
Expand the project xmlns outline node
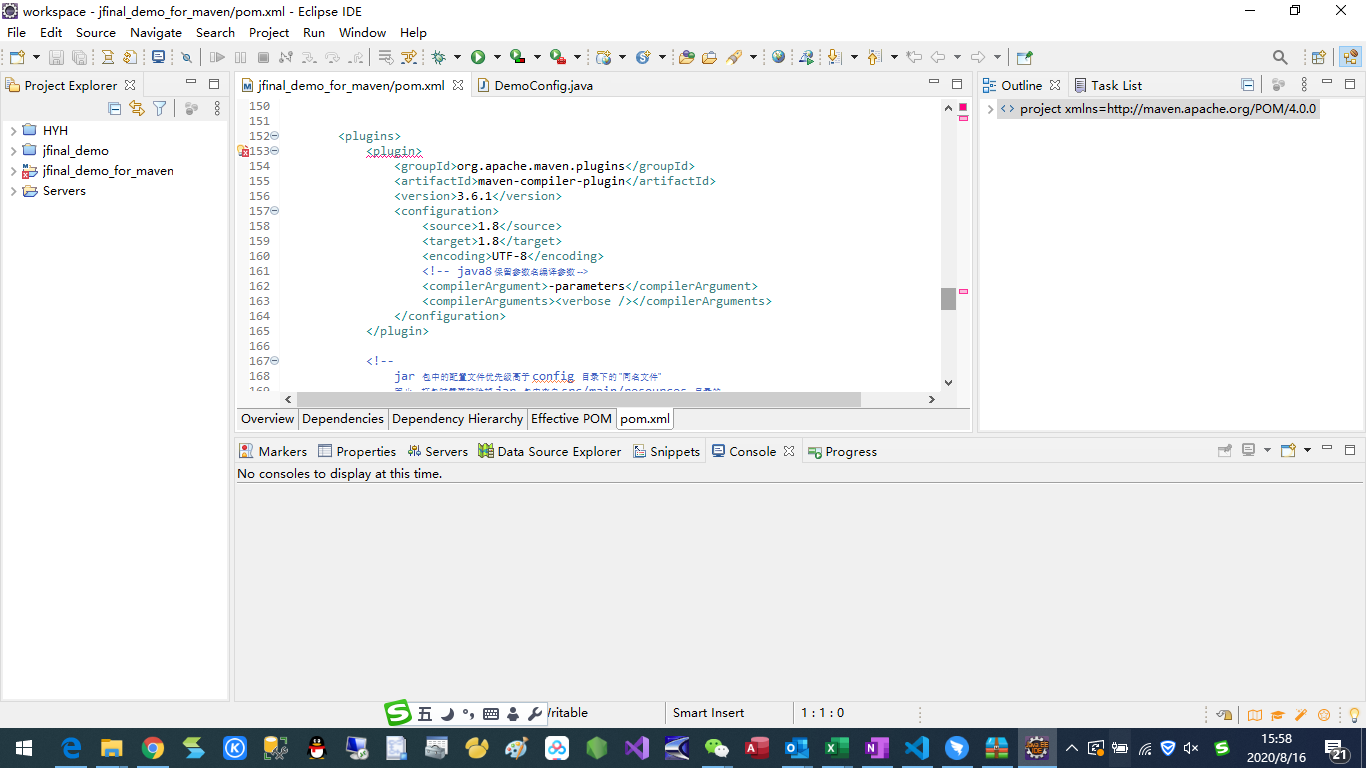990,109
